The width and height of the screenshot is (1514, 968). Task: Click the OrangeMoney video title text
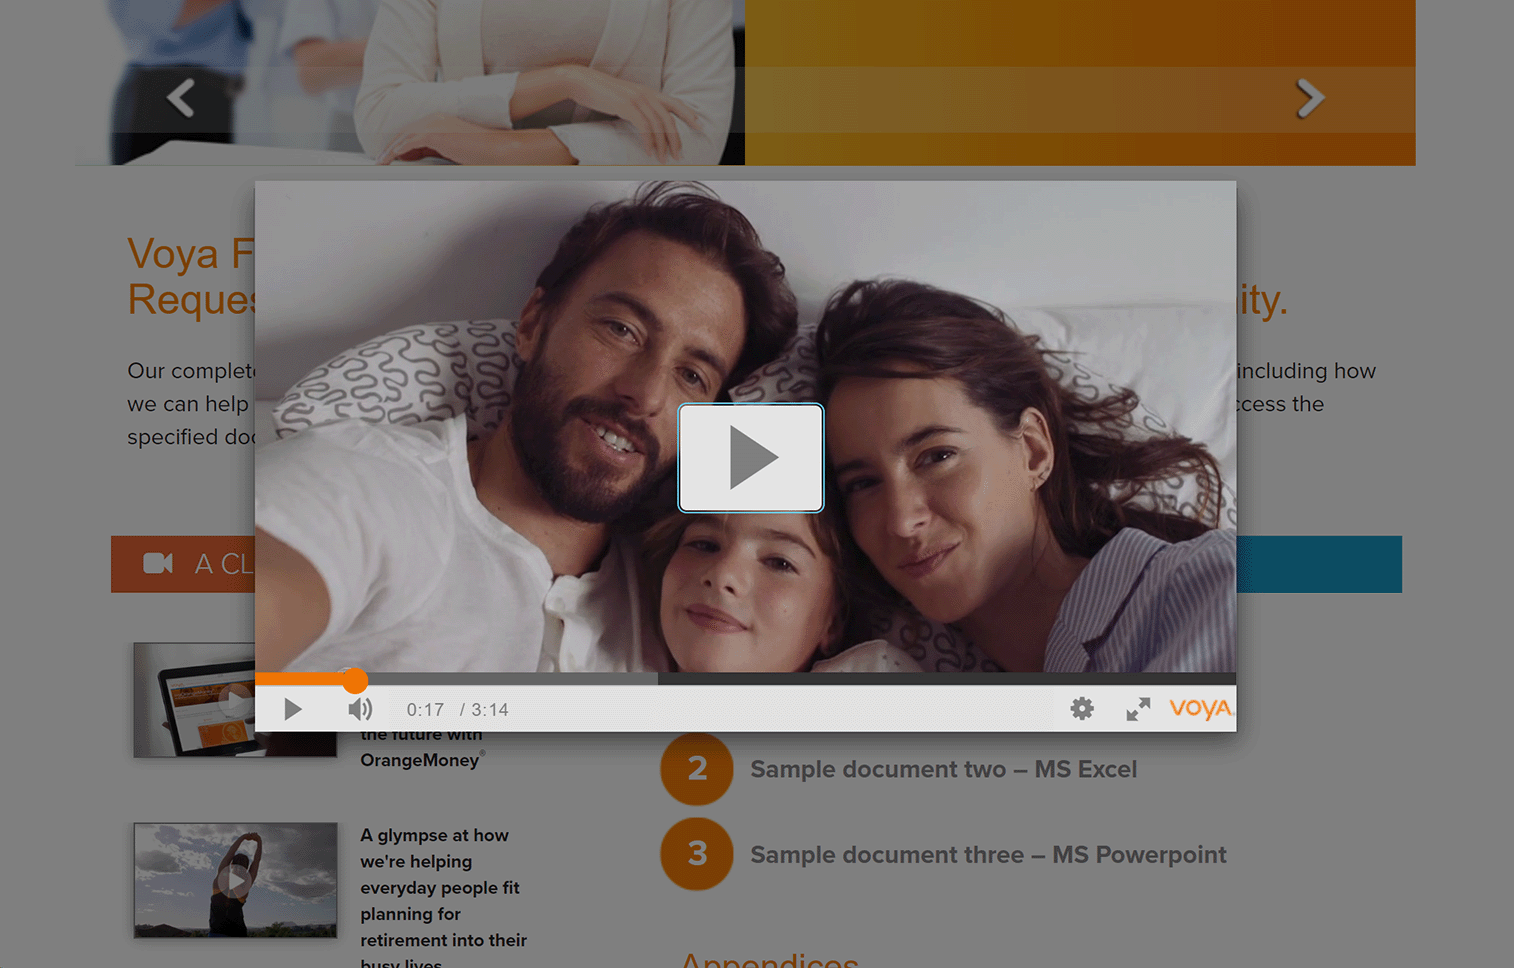(x=421, y=748)
